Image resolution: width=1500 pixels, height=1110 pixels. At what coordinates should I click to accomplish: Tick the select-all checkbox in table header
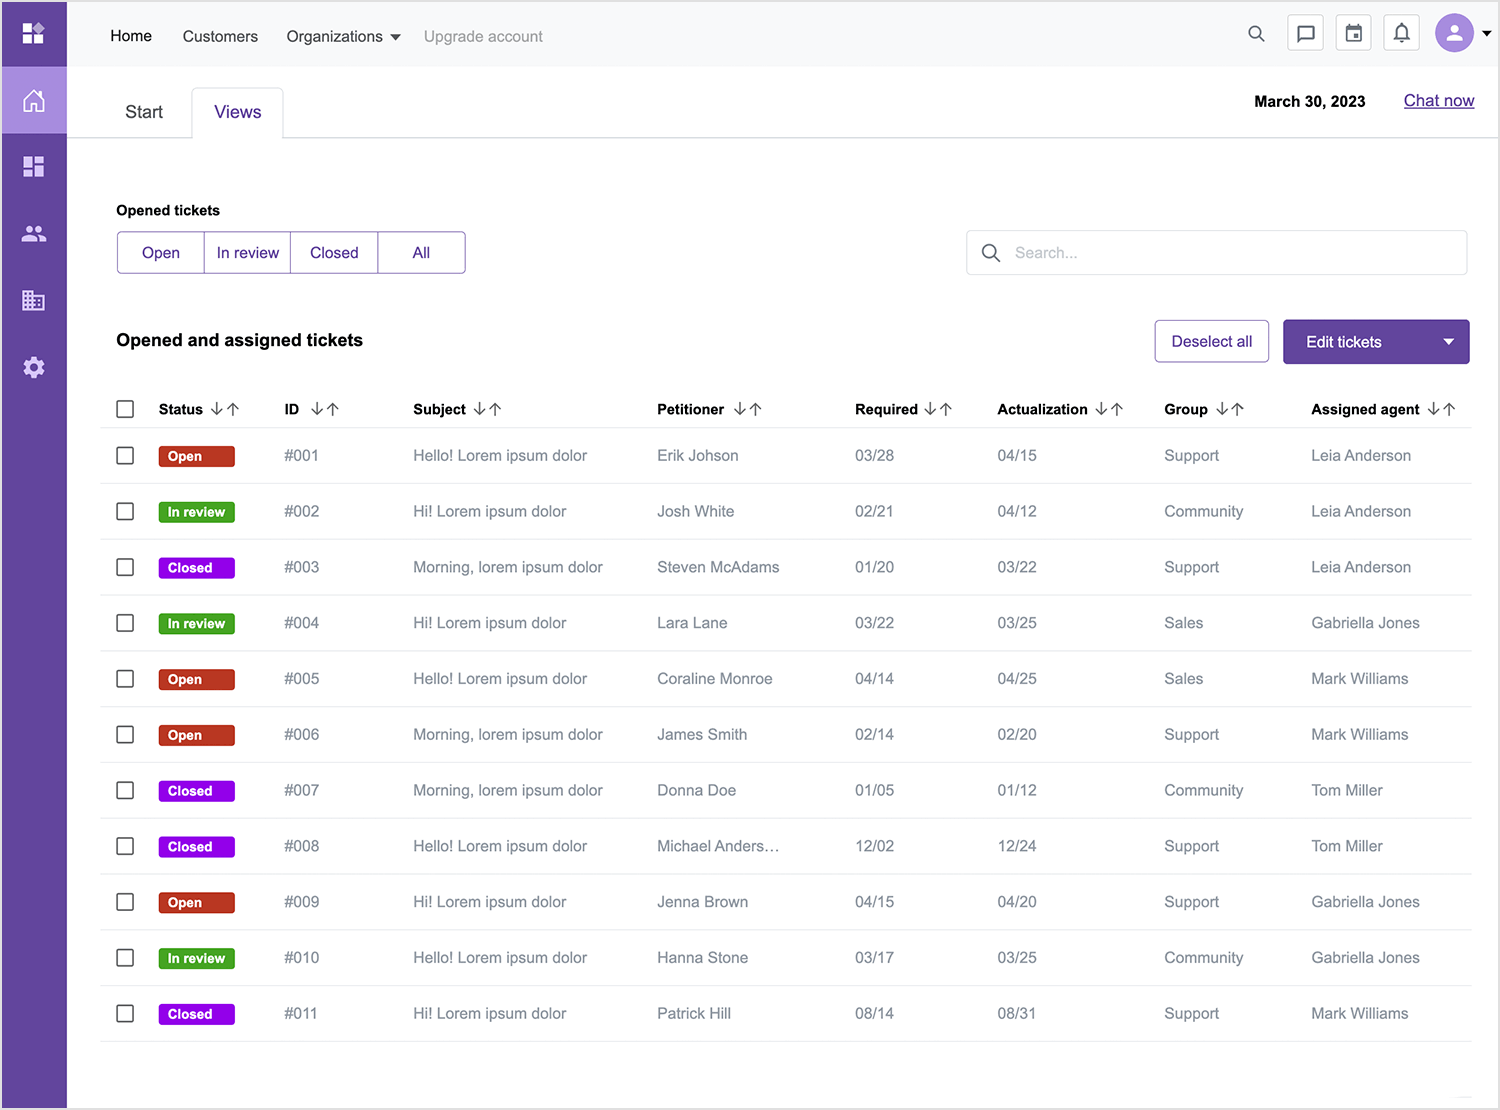coord(125,409)
